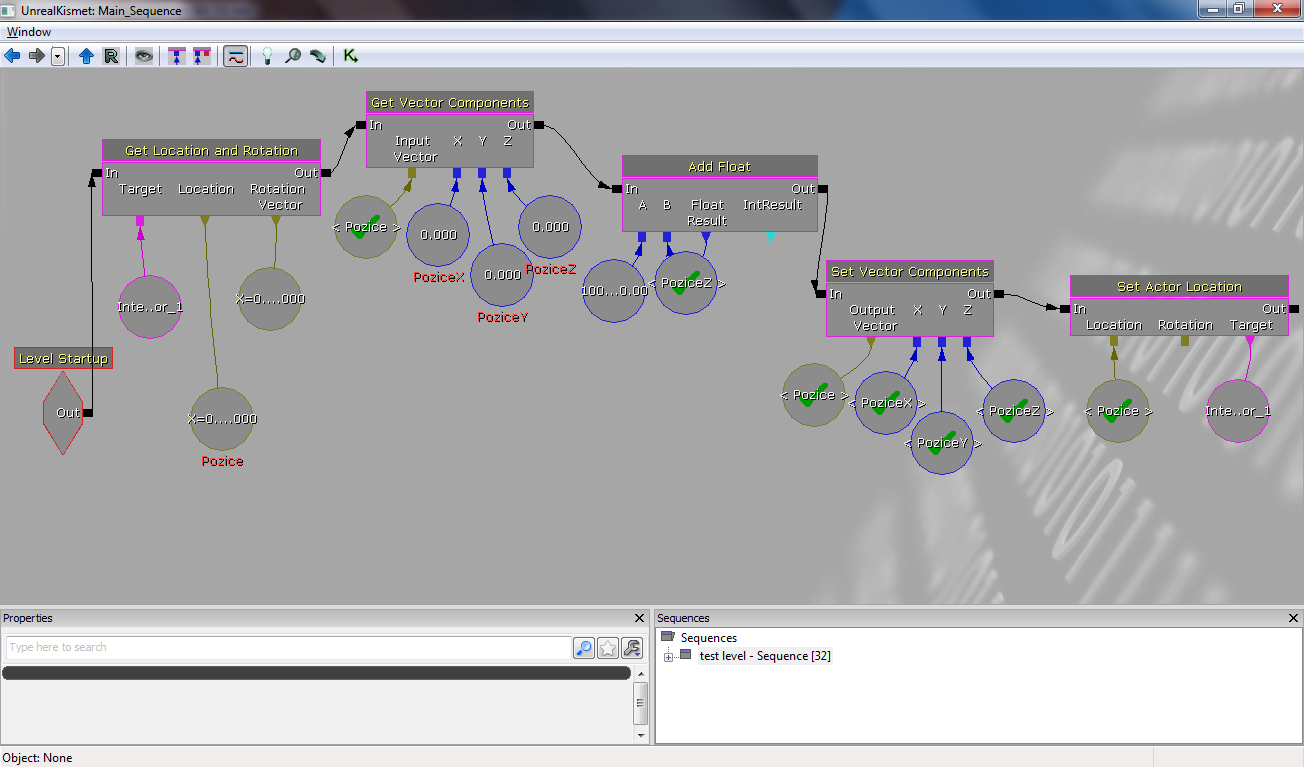The height and width of the screenshot is (768, 1304).
Task: Close the Sequences panel
Action: [1294, 618]
